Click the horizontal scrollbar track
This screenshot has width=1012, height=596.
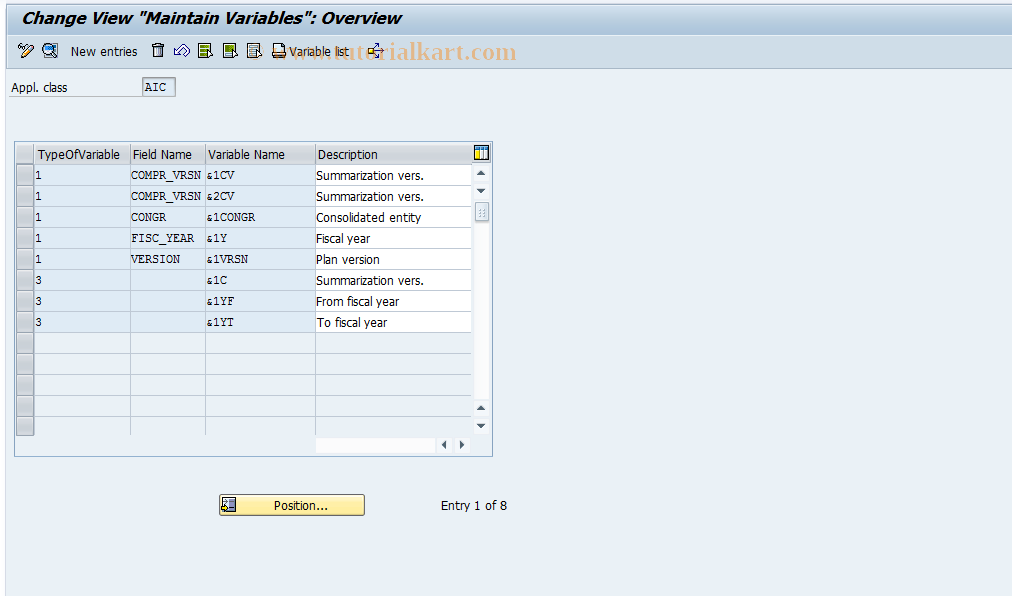pyautogui.click(x=376, y=445)
